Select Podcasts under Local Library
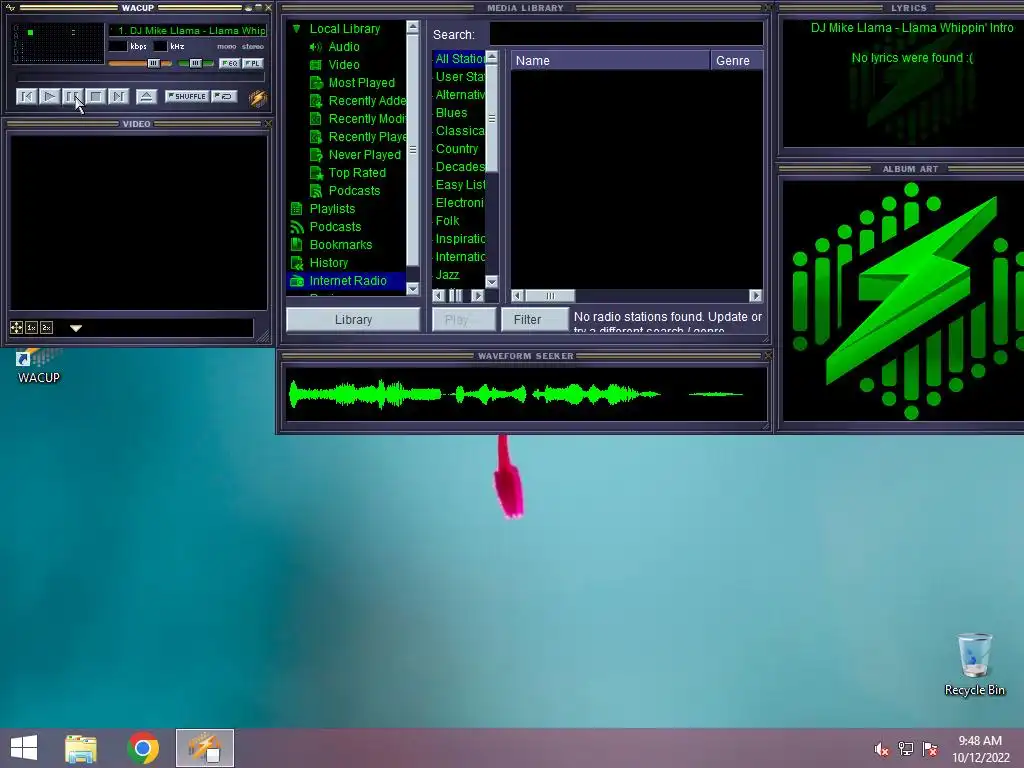 click(x=354, y=191)
